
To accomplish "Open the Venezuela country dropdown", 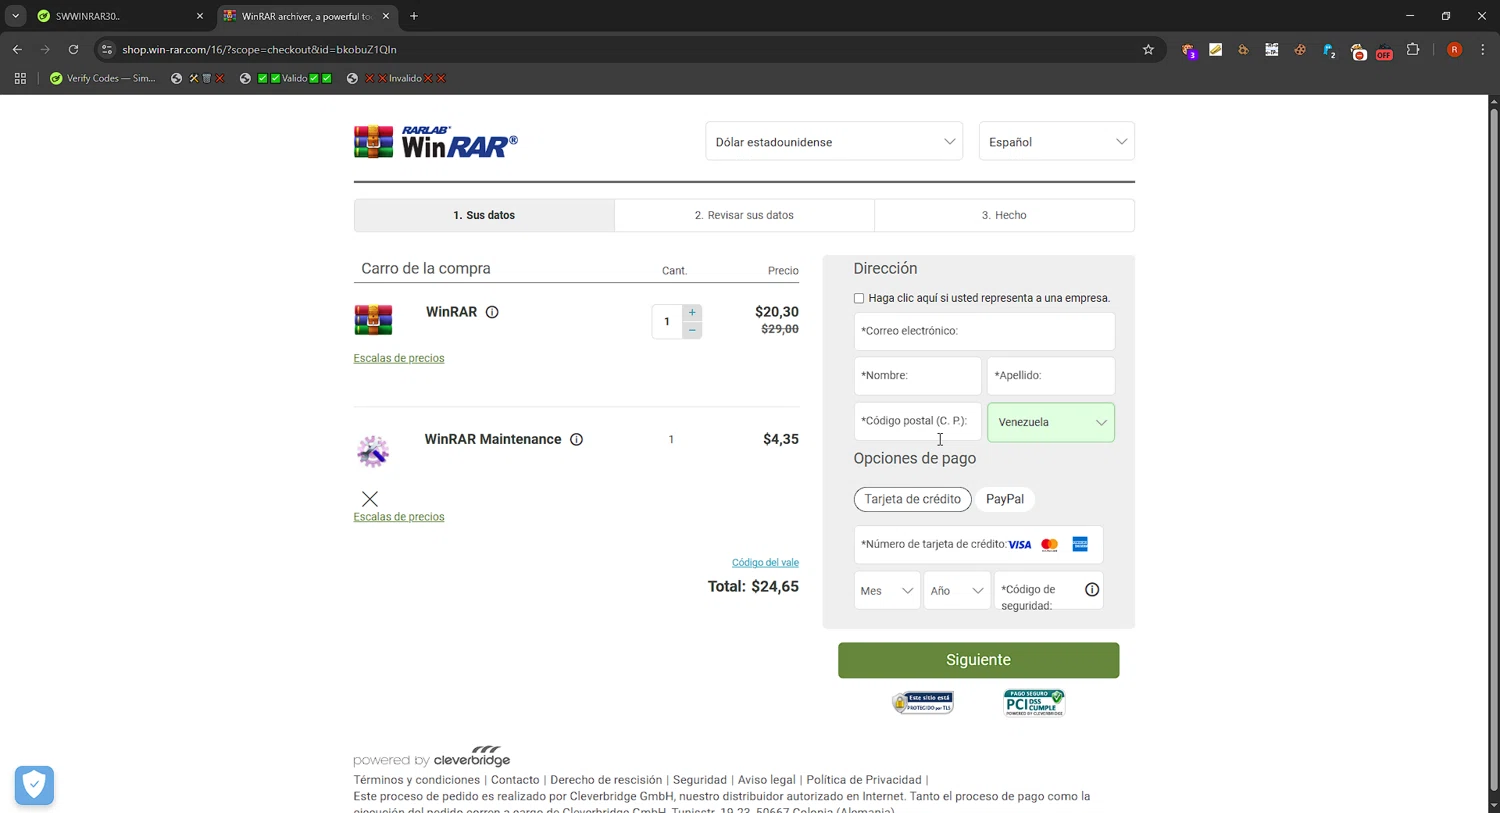I will pos(1051,422).
